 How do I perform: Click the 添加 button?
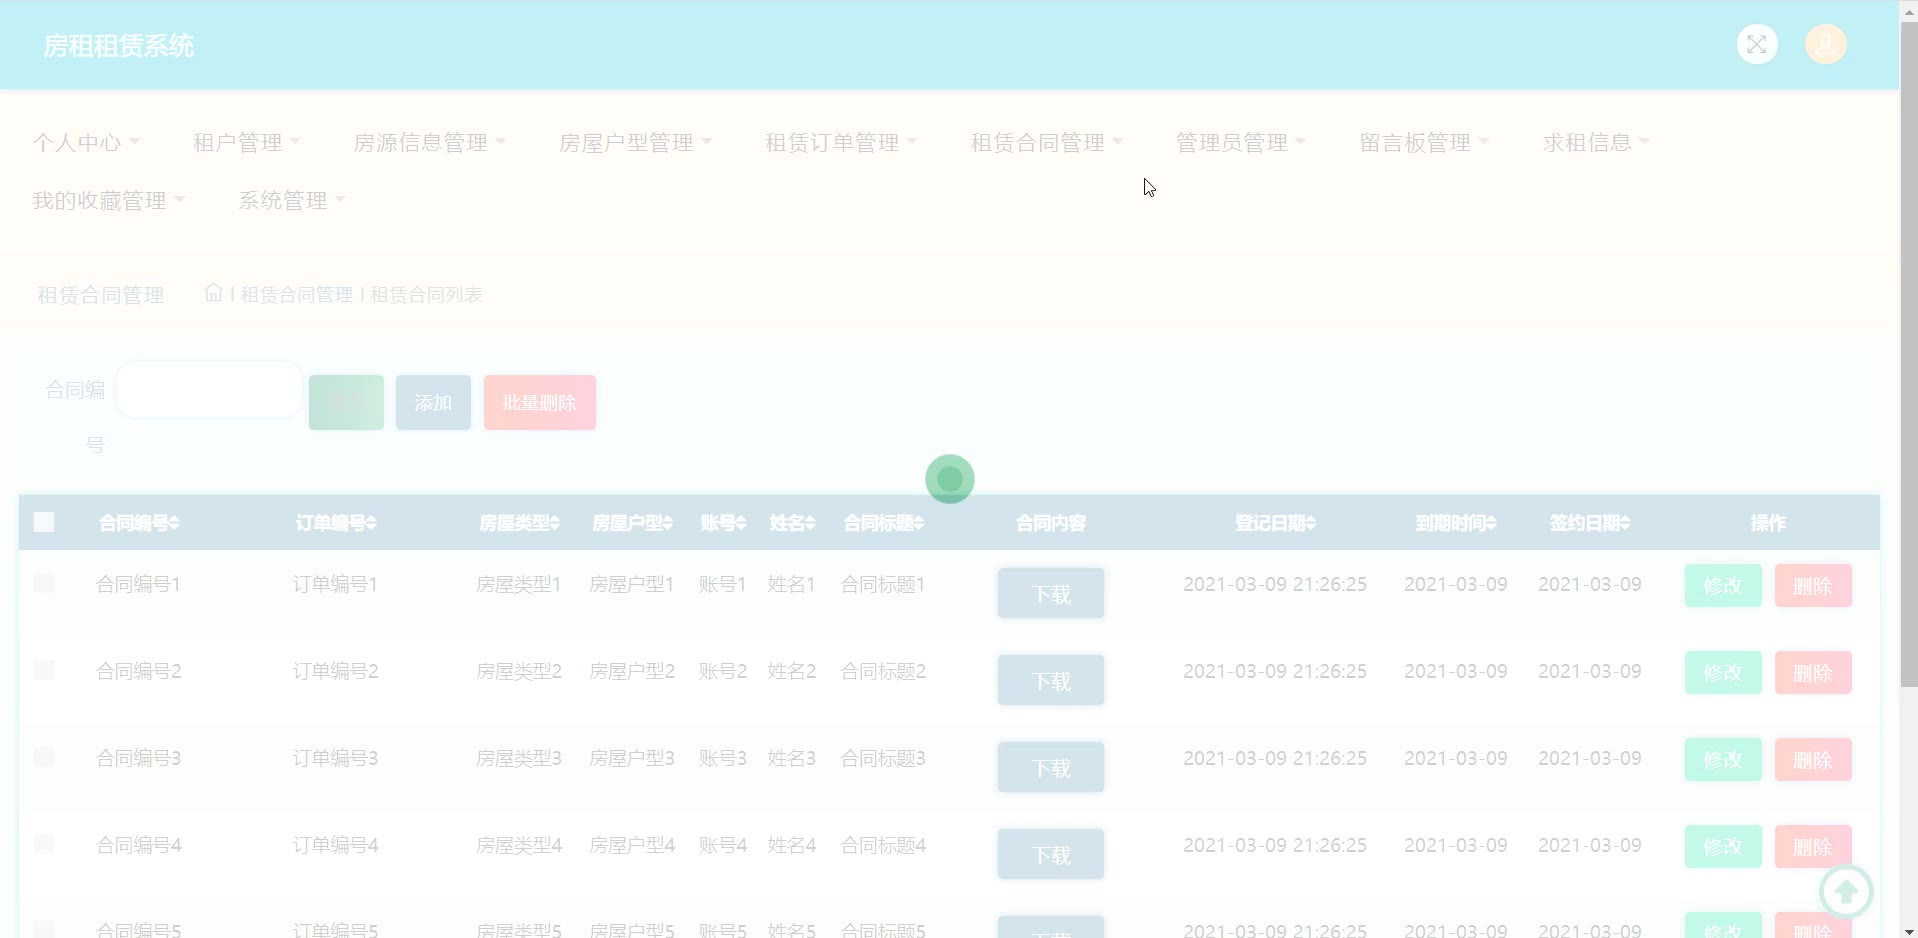click(433, 402)
